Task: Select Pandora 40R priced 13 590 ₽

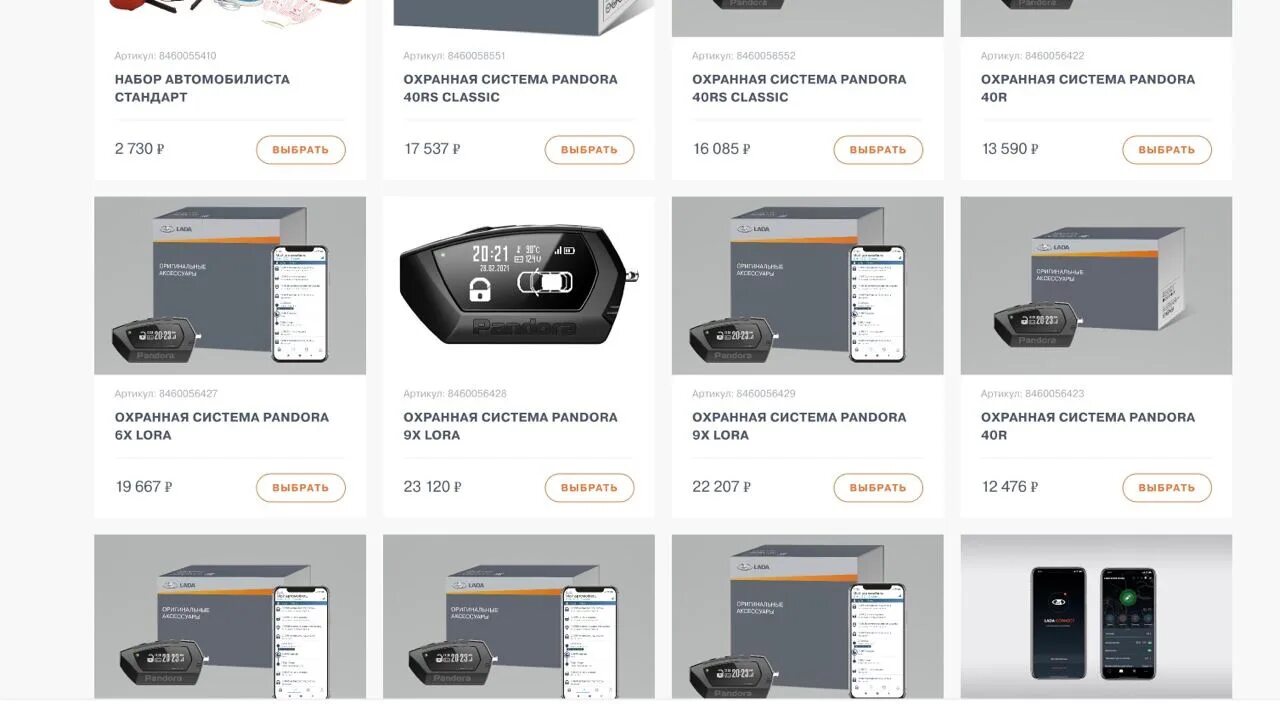Action: click(x=1167, y=150)
